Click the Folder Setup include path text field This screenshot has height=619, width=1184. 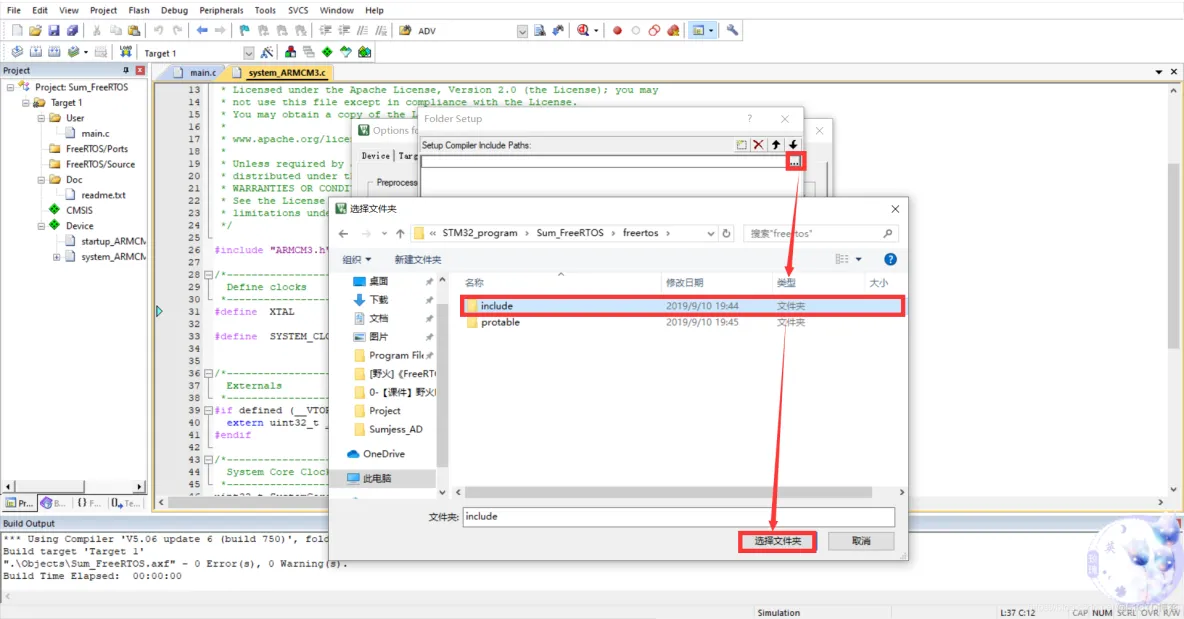click(604, 162)
